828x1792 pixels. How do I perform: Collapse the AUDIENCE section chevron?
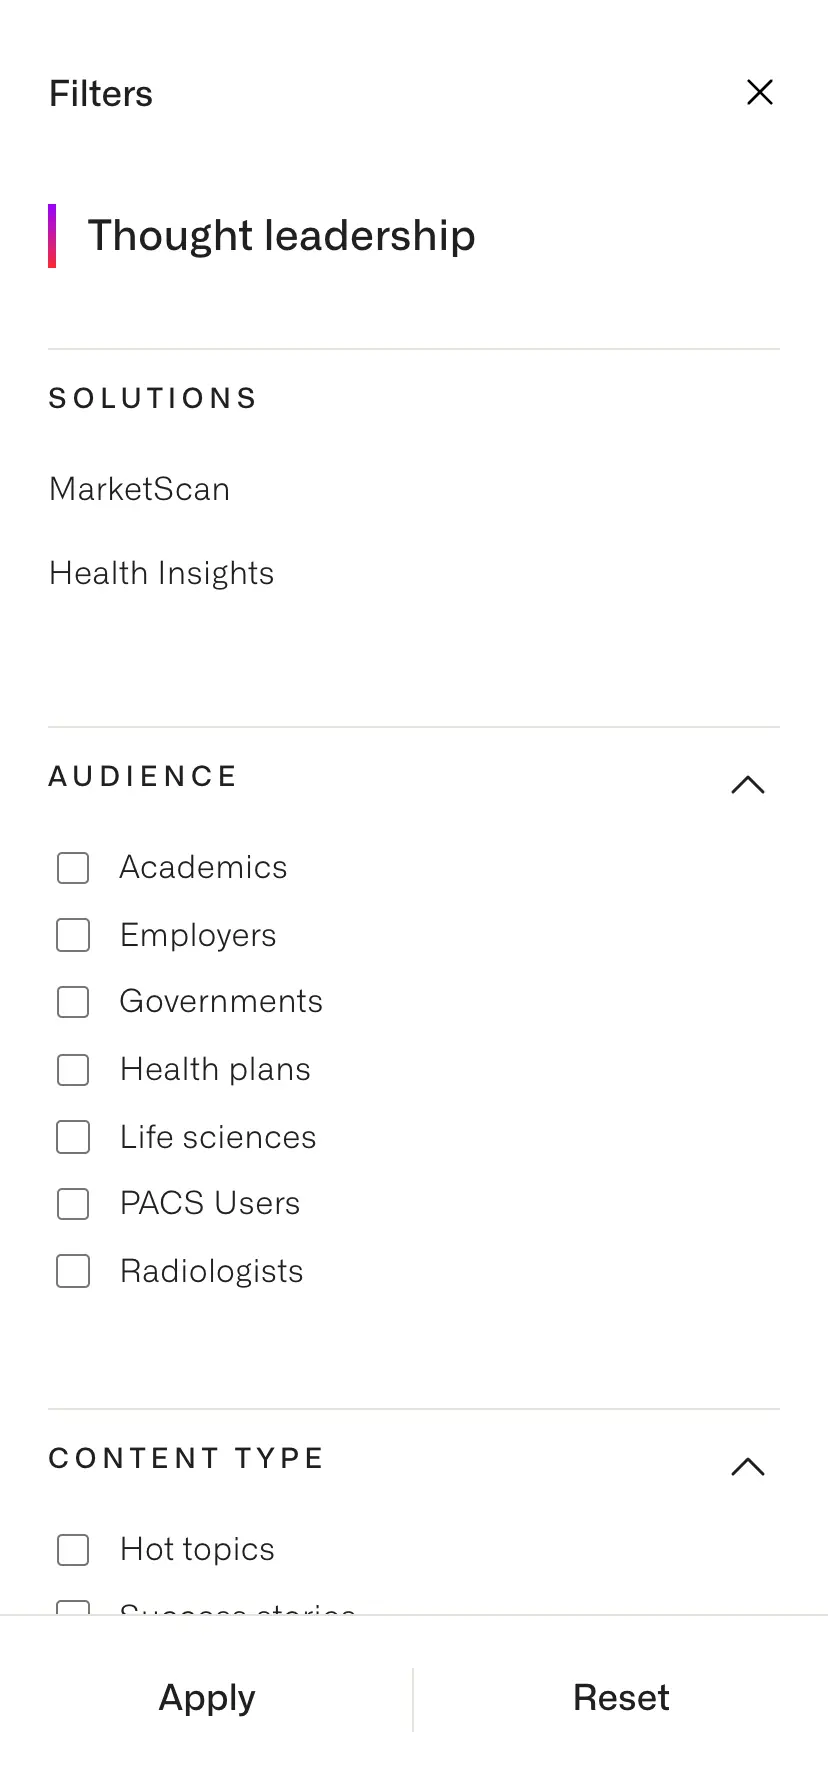pos(748,784)
